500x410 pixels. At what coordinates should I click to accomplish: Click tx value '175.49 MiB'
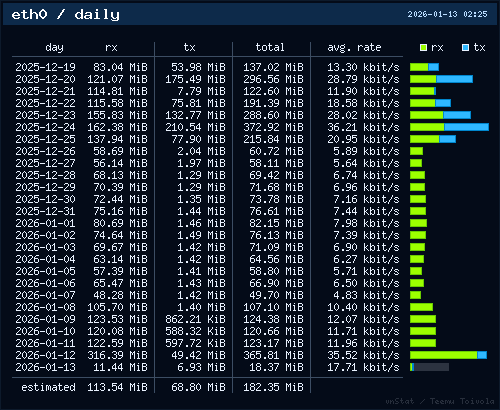pyautogui.click(x=195, y=79)
